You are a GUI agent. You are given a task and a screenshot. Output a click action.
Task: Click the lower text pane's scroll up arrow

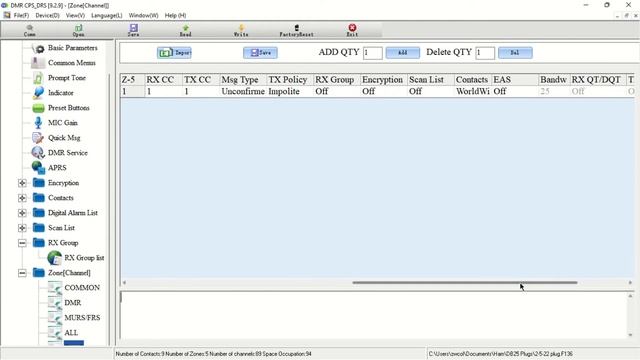click(630, 296)
